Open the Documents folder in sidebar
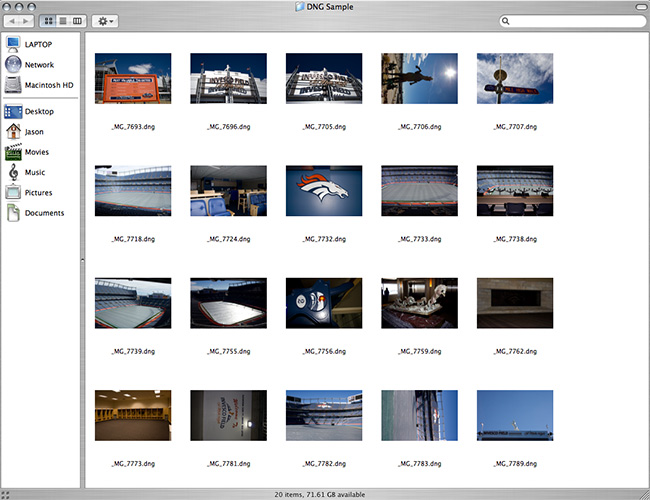The width and height of the screenshot is (650, 500). click(44, 213)
